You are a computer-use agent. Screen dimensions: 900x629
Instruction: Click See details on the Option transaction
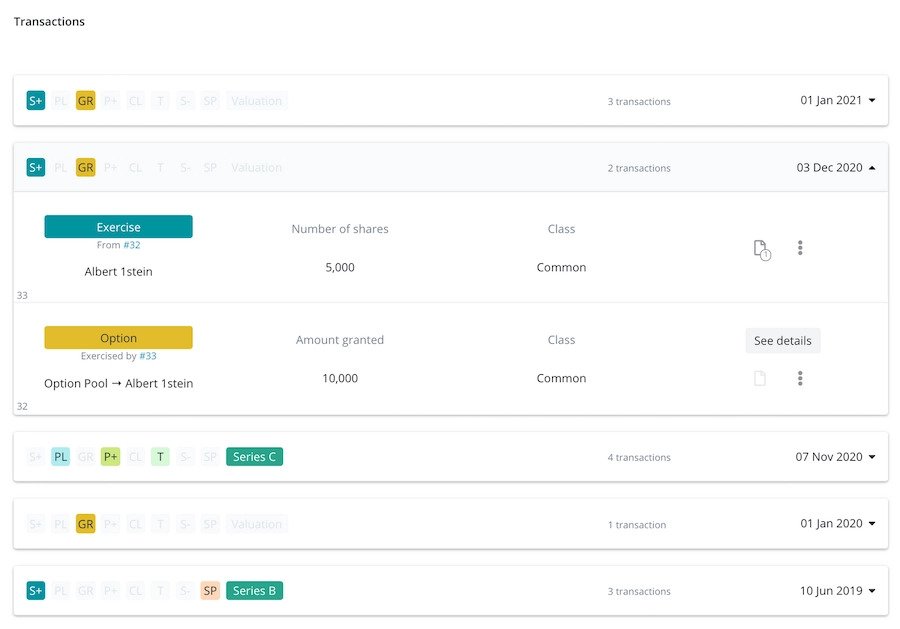point(782,340)
